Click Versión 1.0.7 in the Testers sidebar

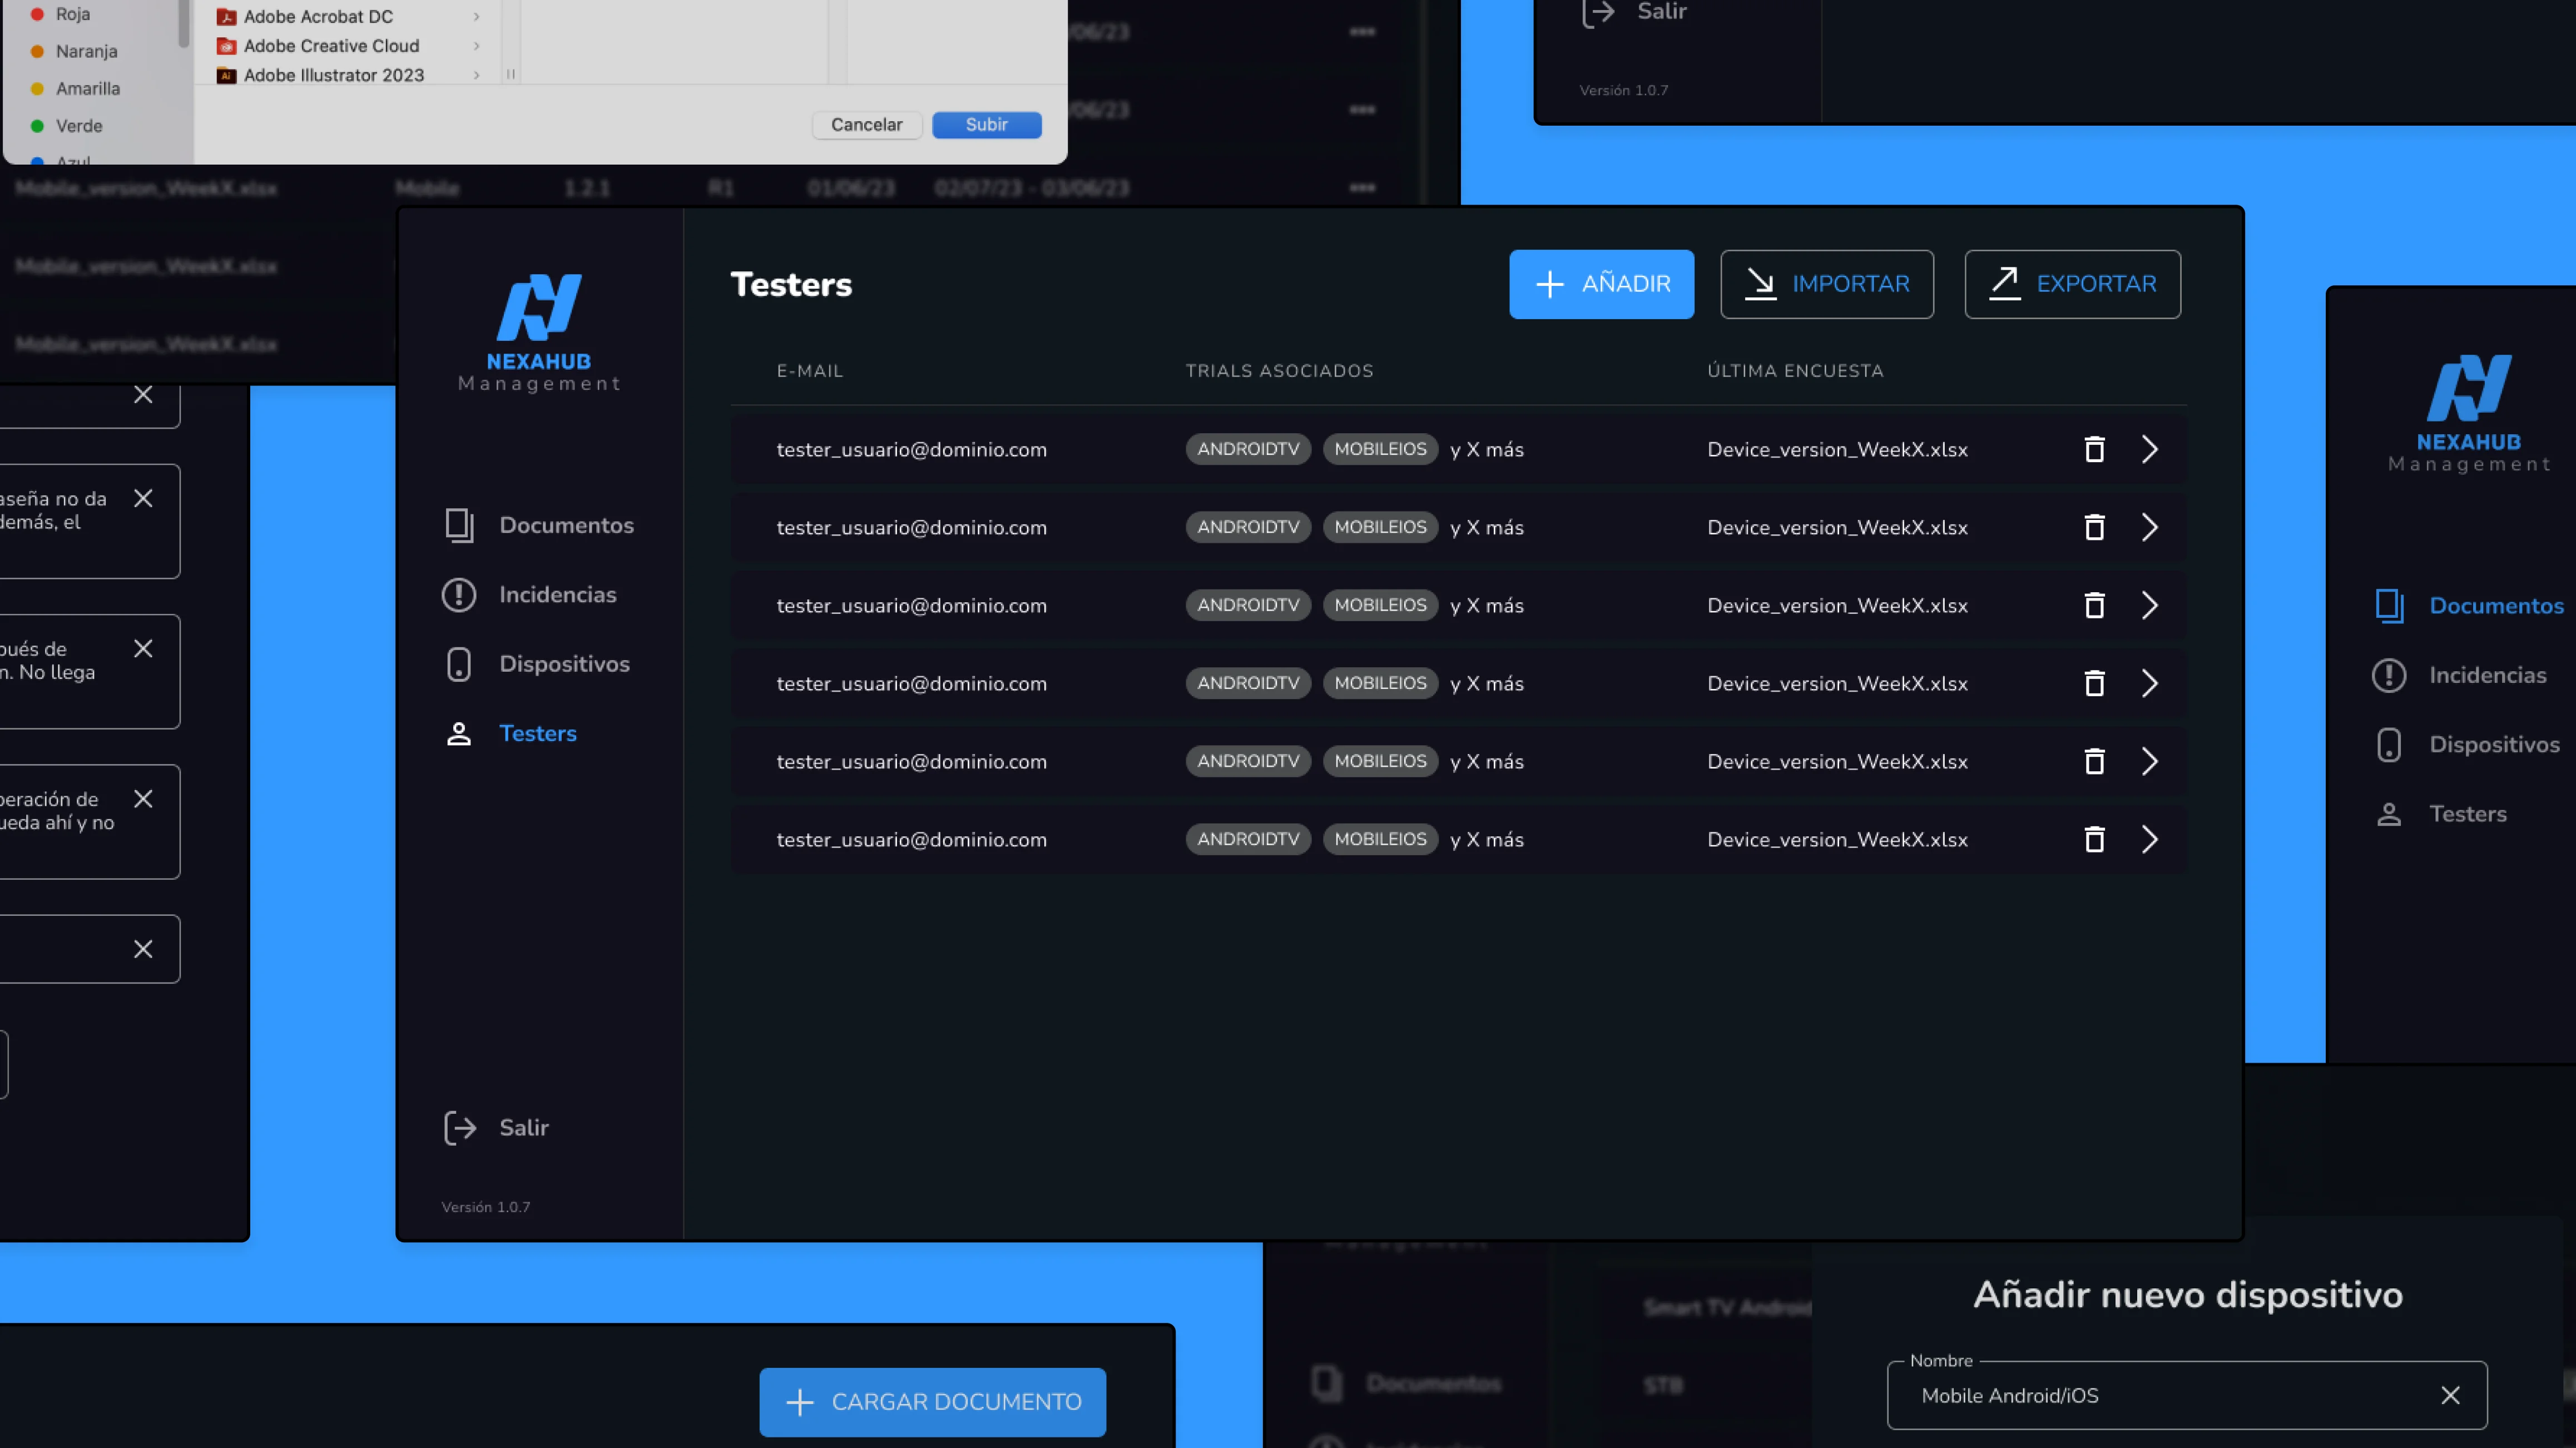coord(486,1207)
